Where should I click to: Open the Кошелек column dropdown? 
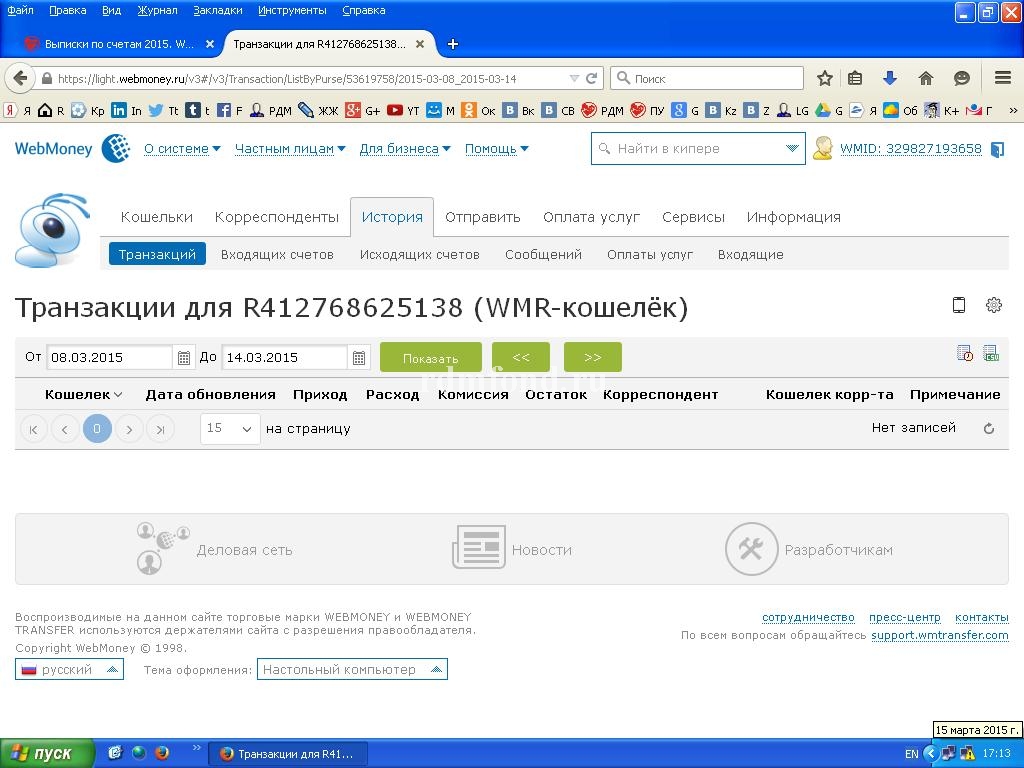pos(118,394)
